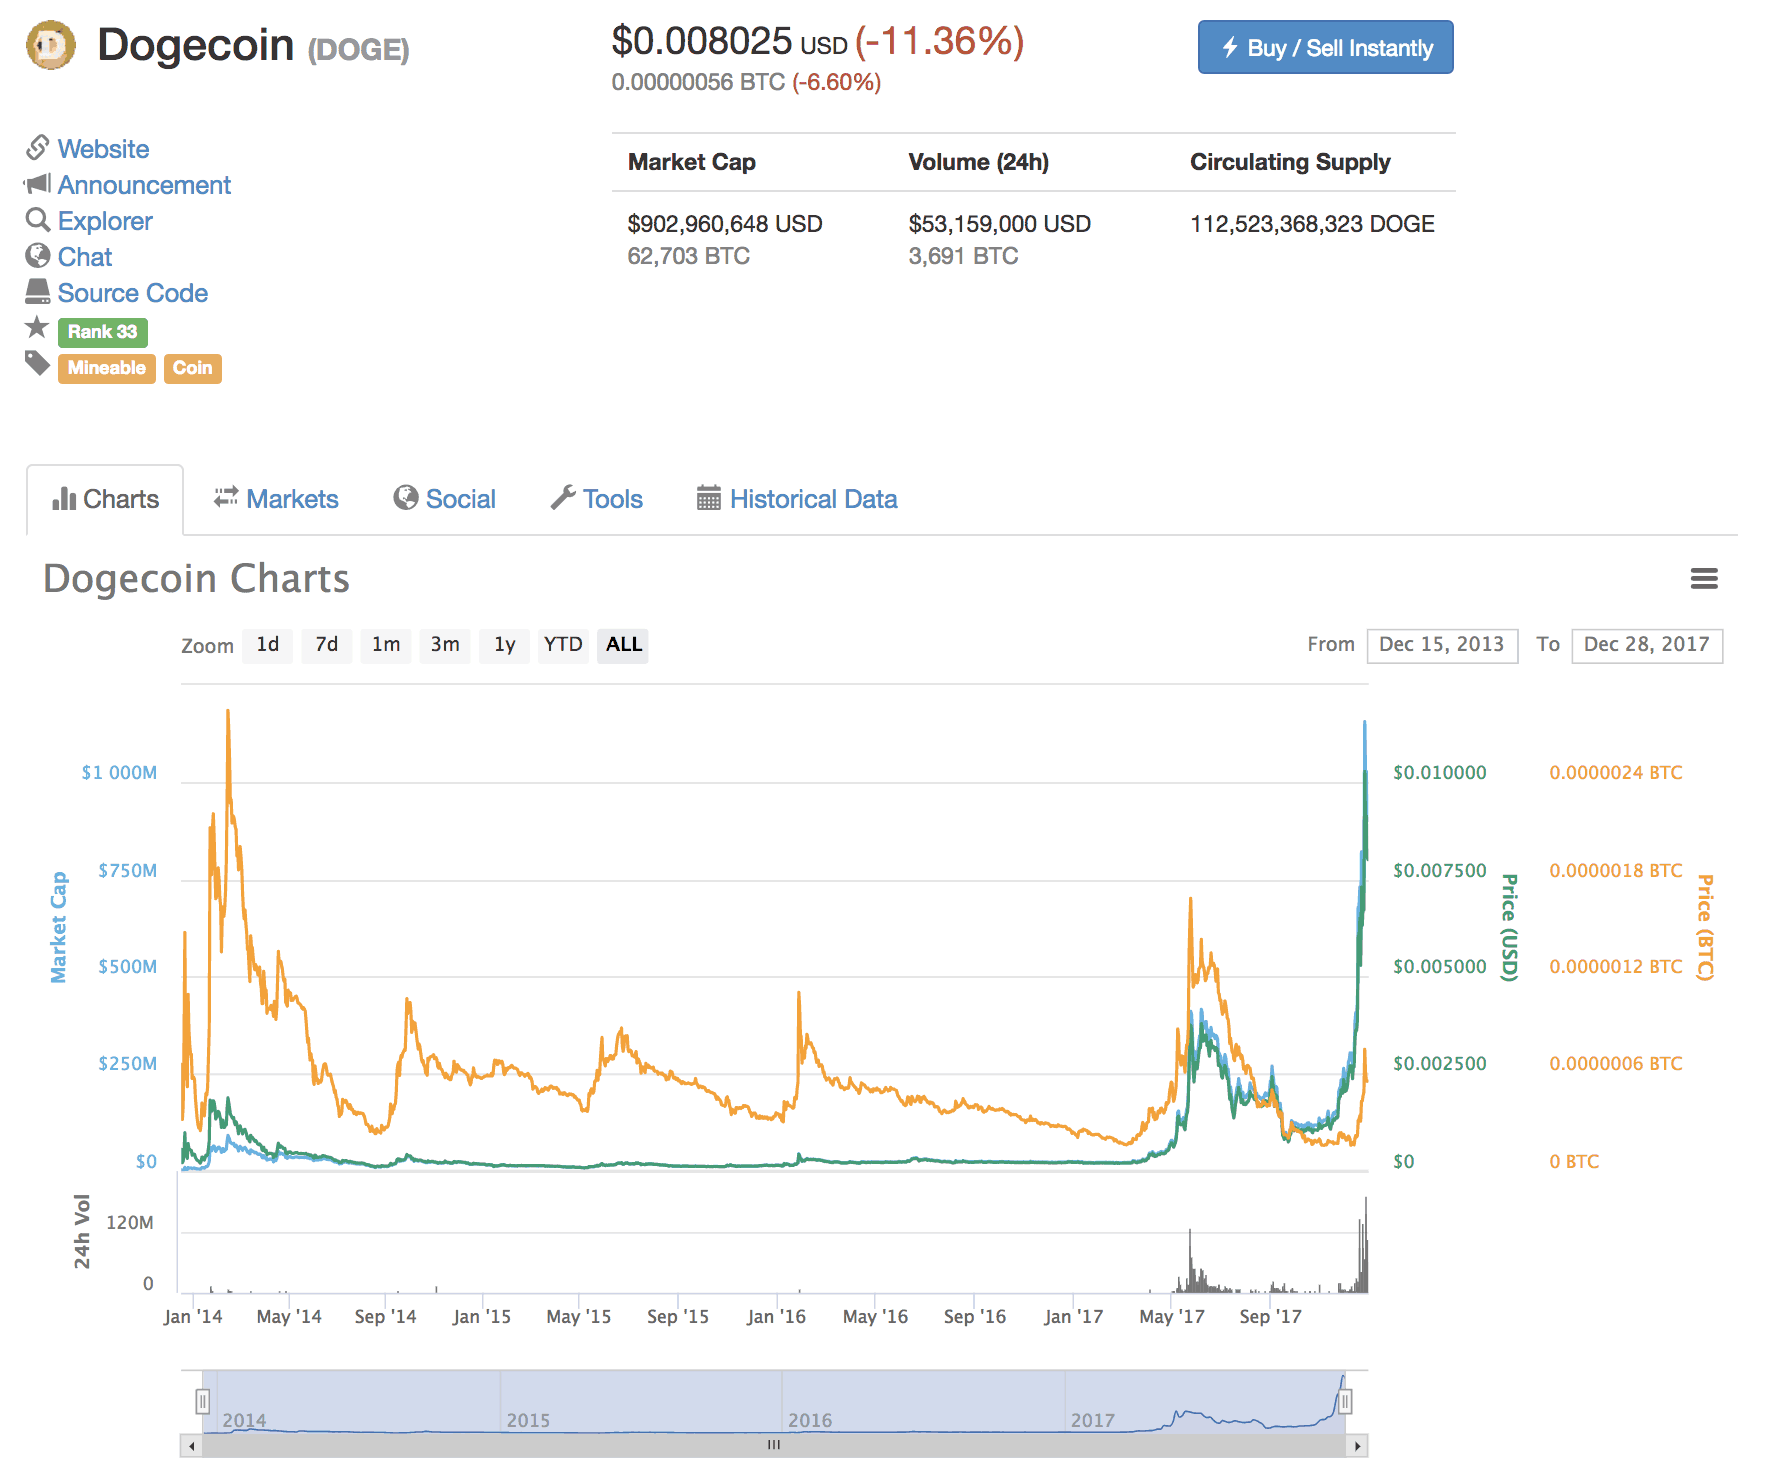
Task: Set chart zoom to YTD
Action: pos(563,645)
